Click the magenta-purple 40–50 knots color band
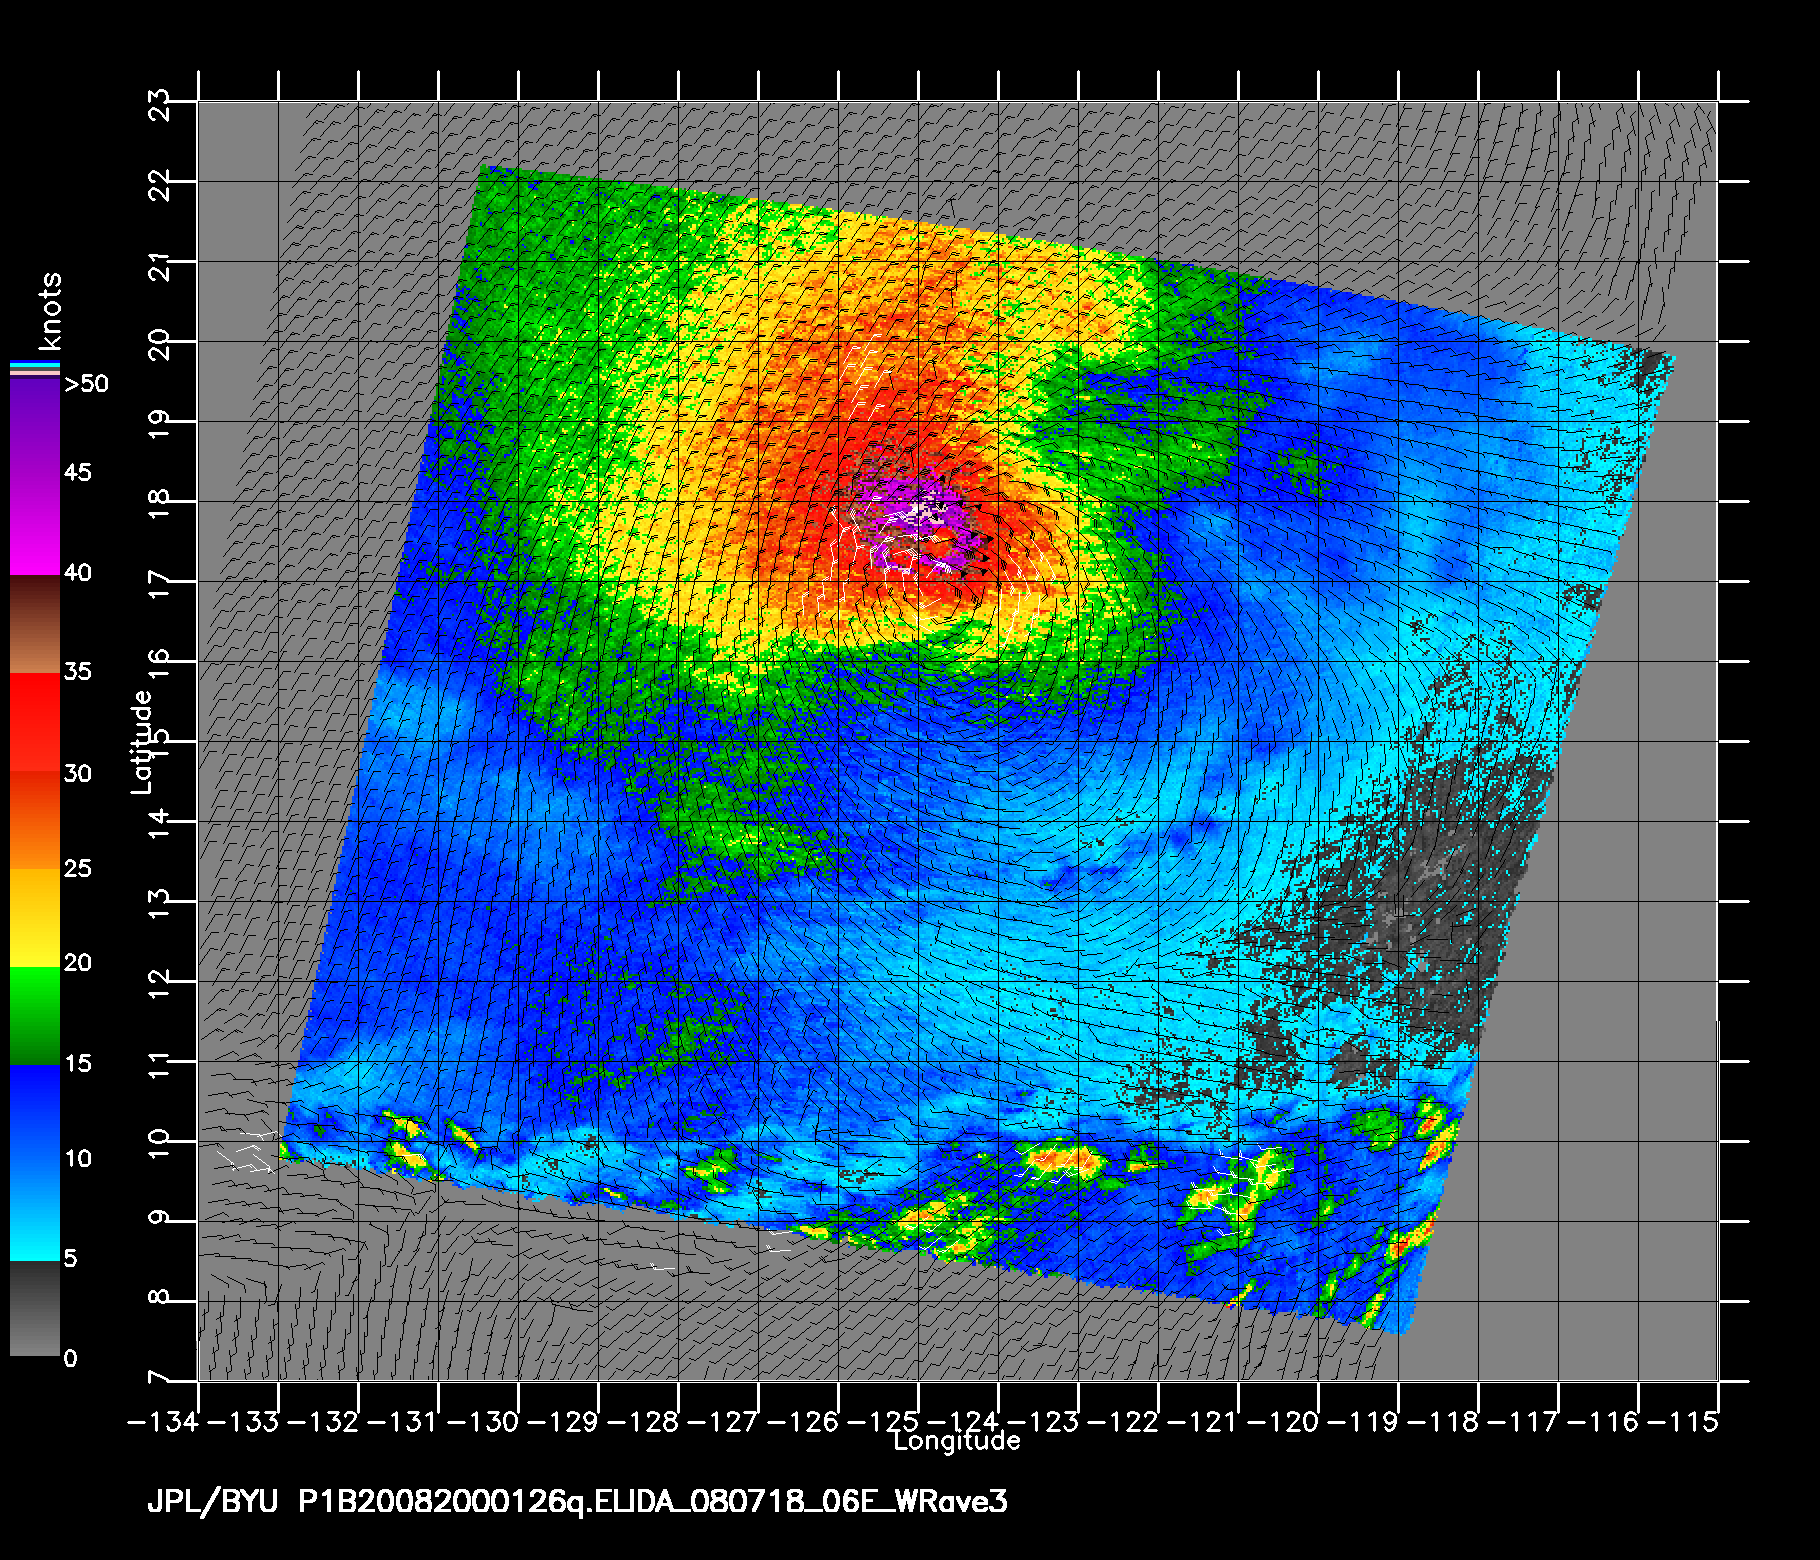 [x=35, y=478]
